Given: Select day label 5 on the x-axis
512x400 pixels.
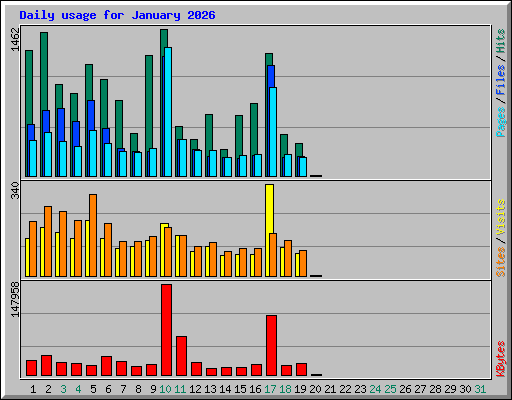Looking at the screenshot, I should [x=93, y=389].
